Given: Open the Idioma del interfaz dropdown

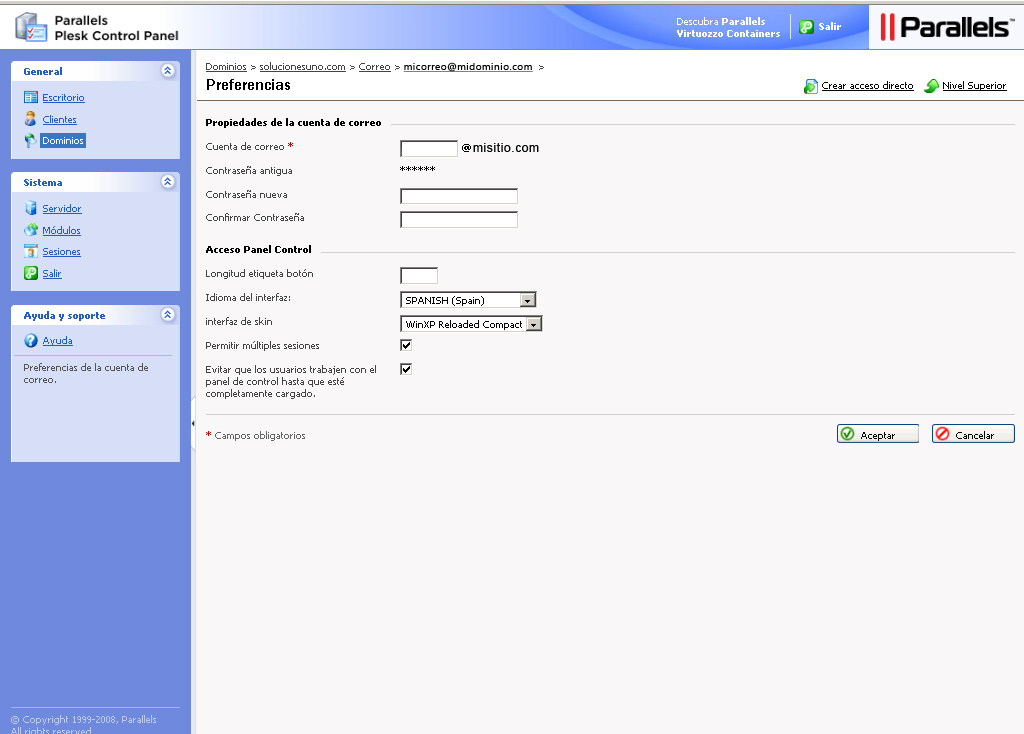Looking at the screenshot, I should click(468, 300).
